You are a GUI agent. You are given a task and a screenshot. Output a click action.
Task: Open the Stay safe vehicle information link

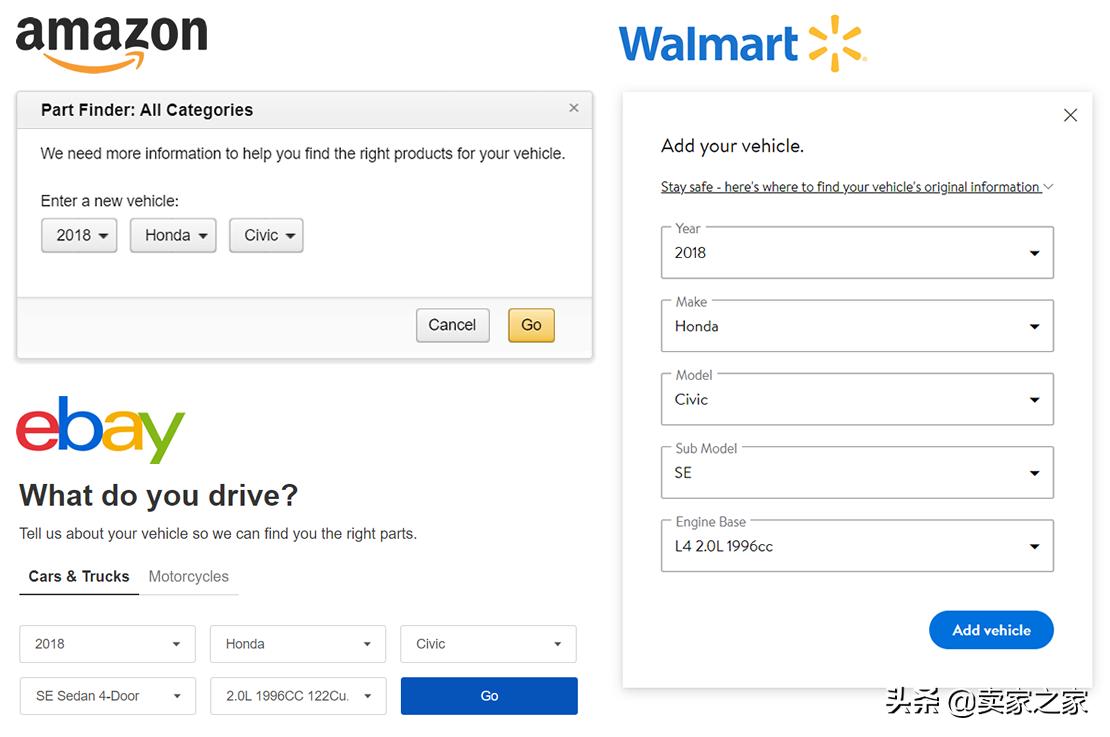click(x=851, y=187)
